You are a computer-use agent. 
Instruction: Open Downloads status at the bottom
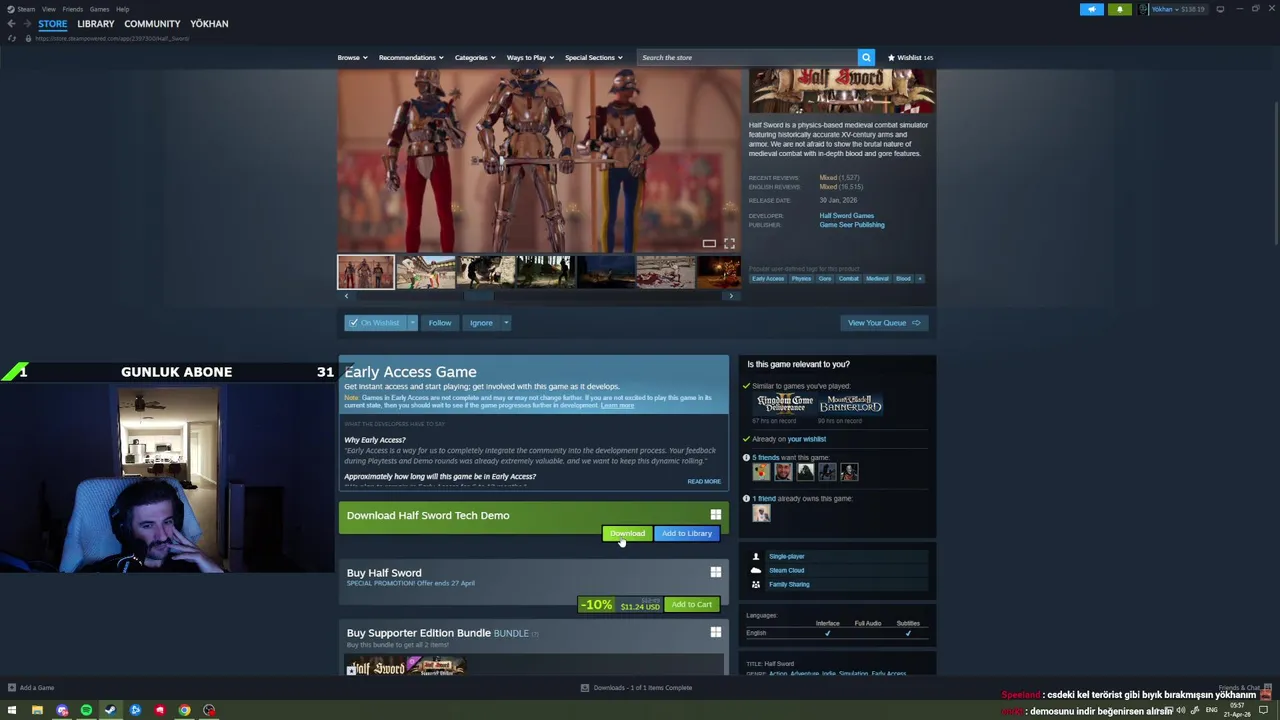click(x=637, y=687)
